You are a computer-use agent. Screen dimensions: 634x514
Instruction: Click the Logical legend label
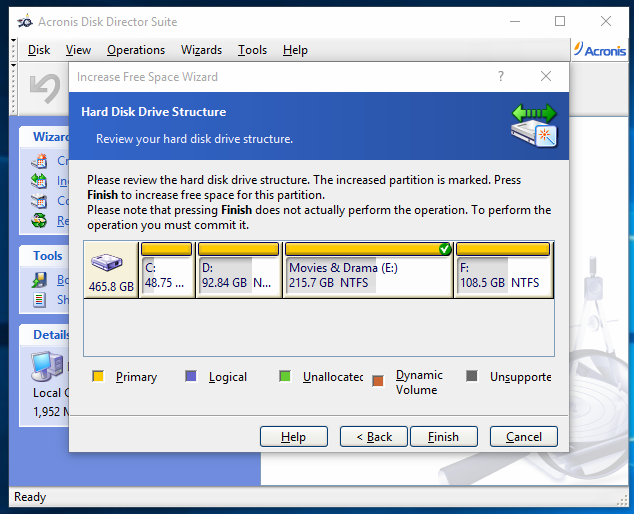[x=228, y=377]
